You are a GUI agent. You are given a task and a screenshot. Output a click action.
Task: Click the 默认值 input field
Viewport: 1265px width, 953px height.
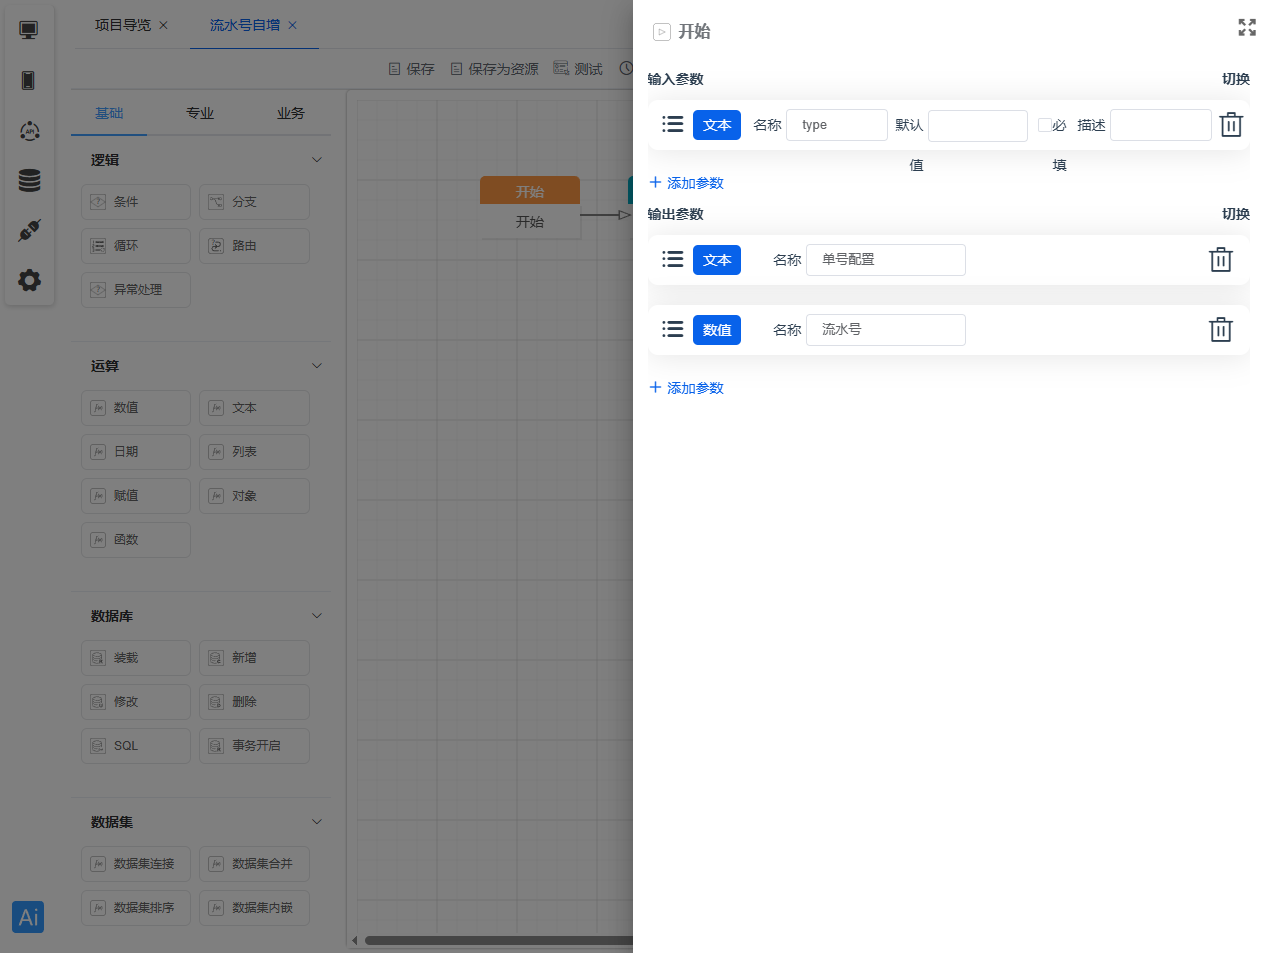(x=977, y=126)
